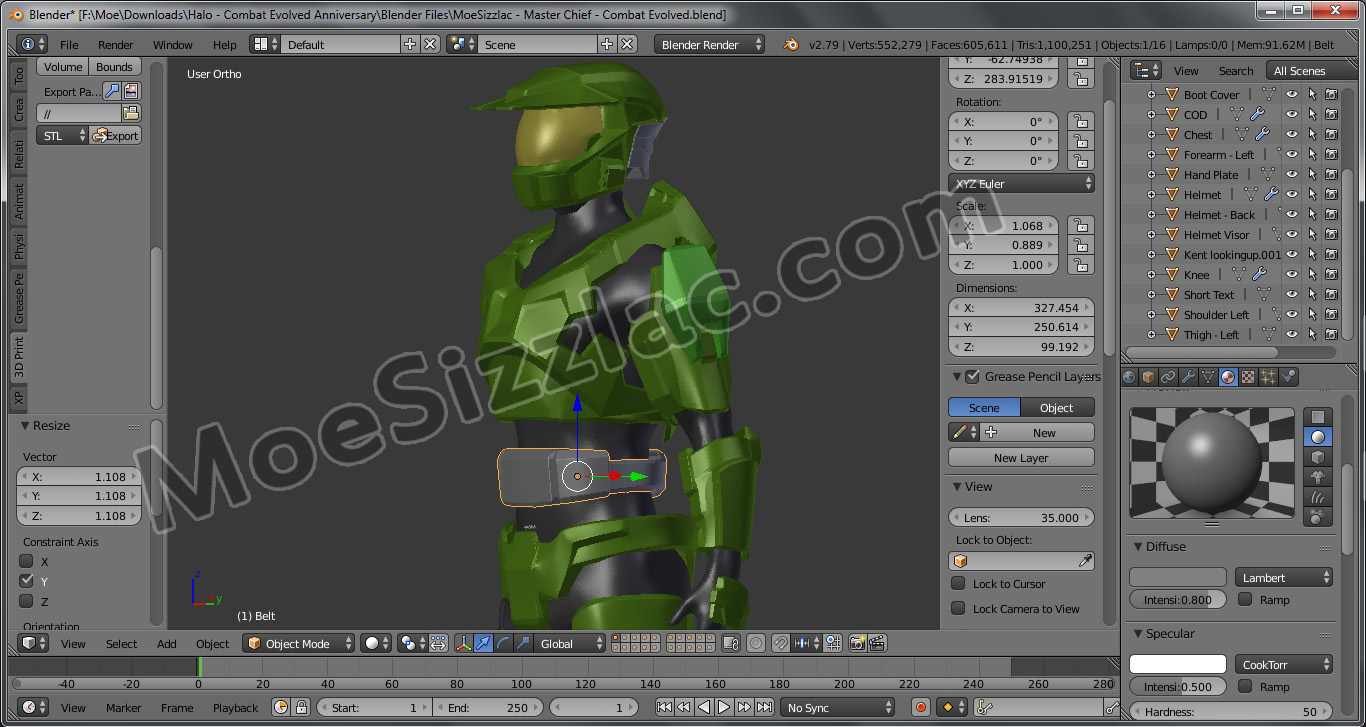Hide the Helmet Visor object in outliner
1366x727 pixels.
point(1291,235)
